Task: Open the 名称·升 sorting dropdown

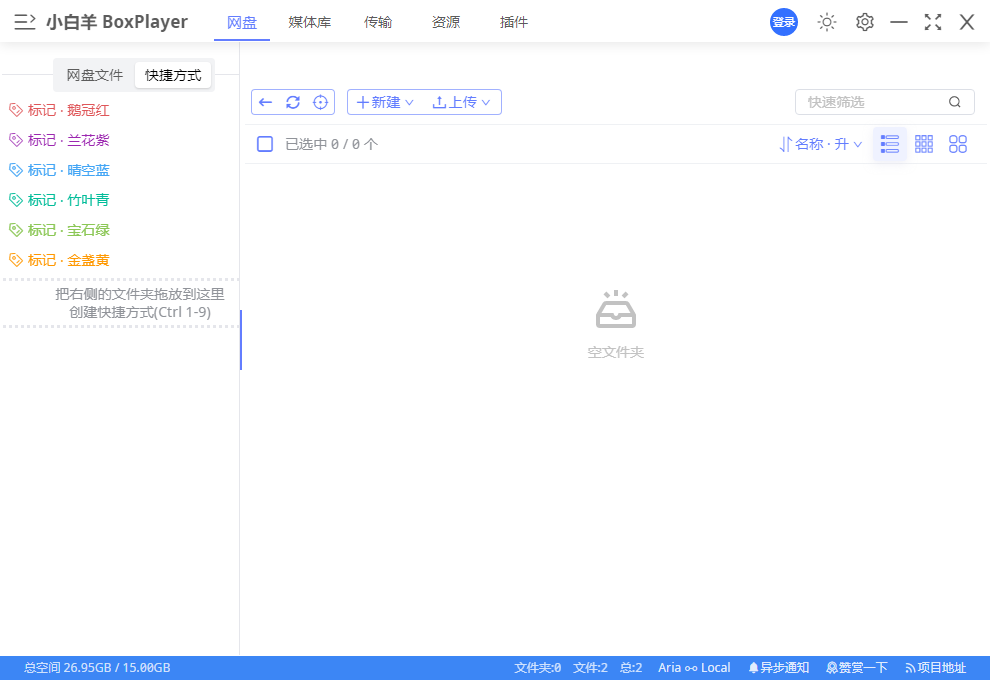Action: click(x=820, y=143)
